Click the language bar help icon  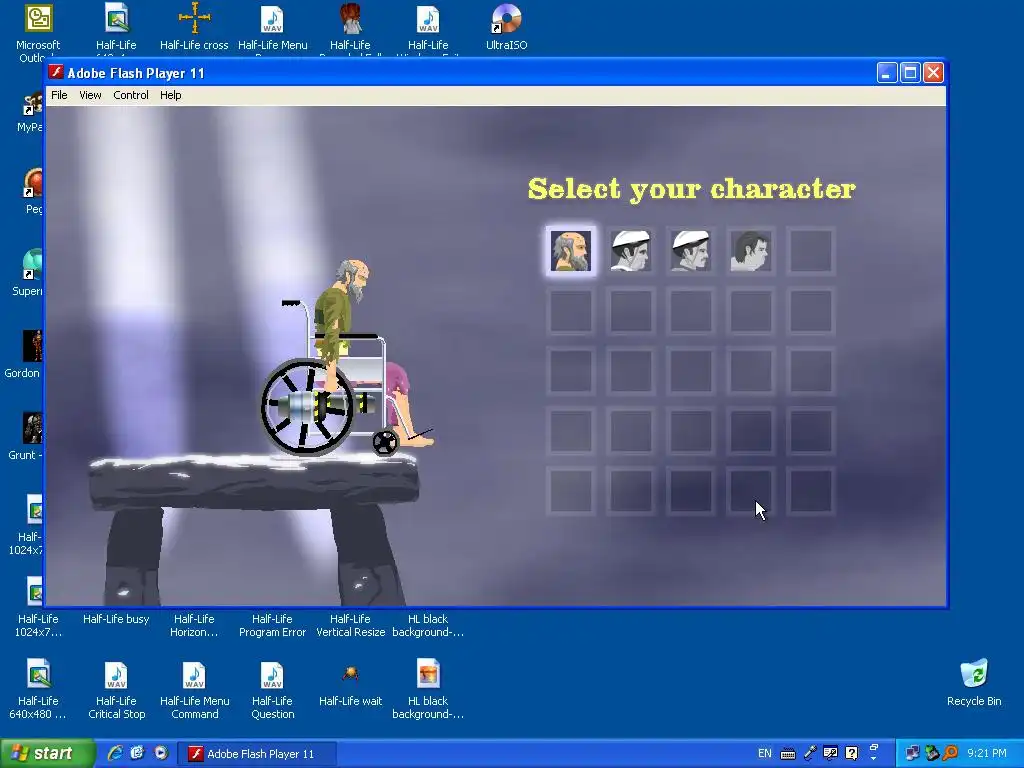(852, 753)
